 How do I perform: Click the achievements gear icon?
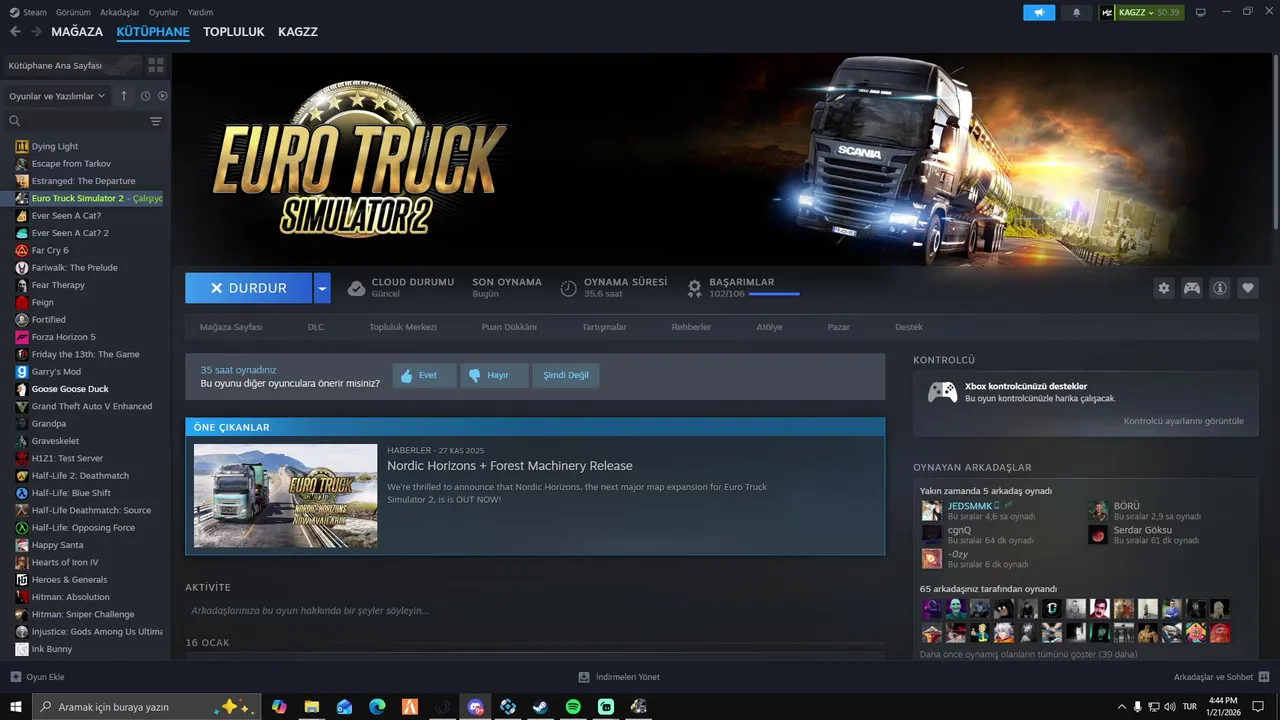694,288
